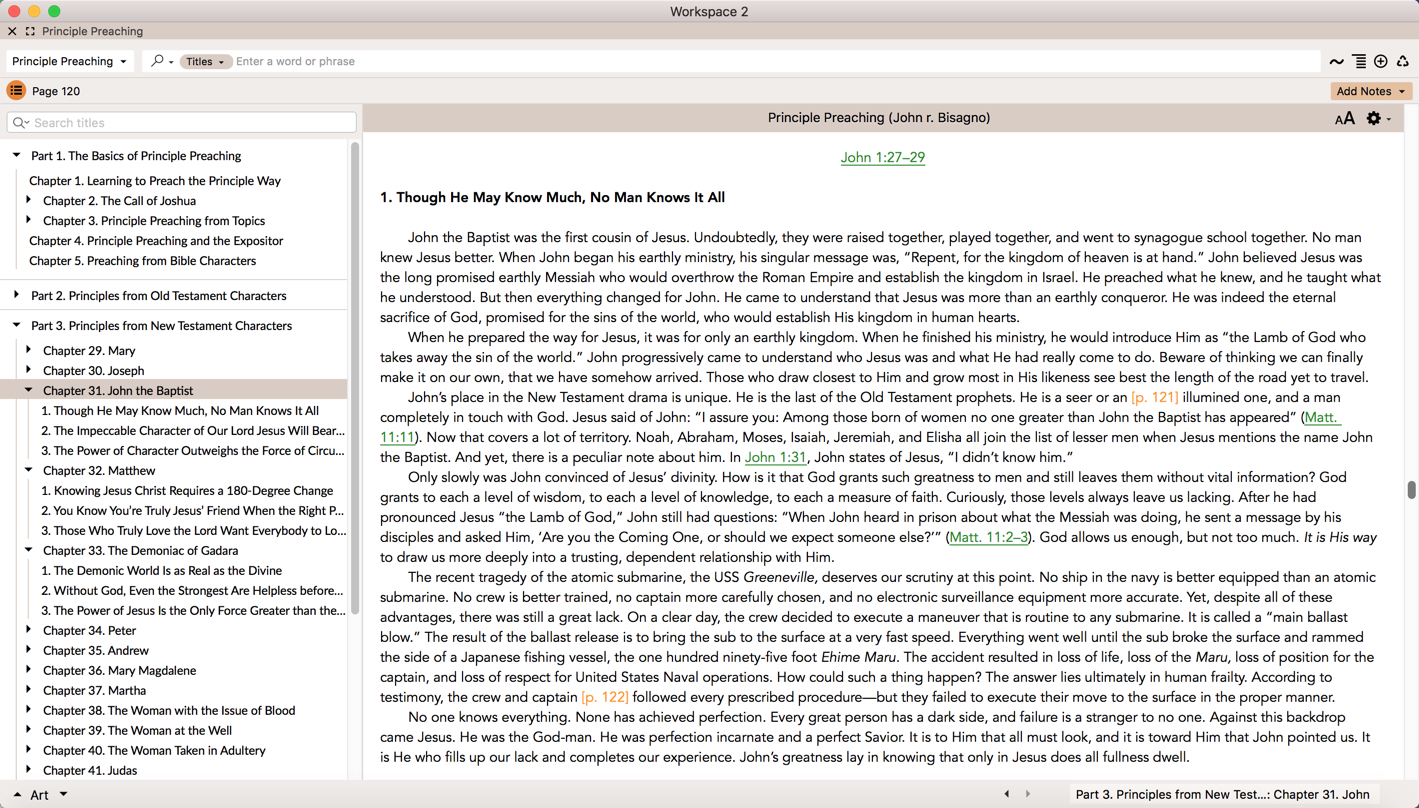Click the circled plus add-parallel icon
Viewport: 1419px width, 808px height.
click(1381, 62)
